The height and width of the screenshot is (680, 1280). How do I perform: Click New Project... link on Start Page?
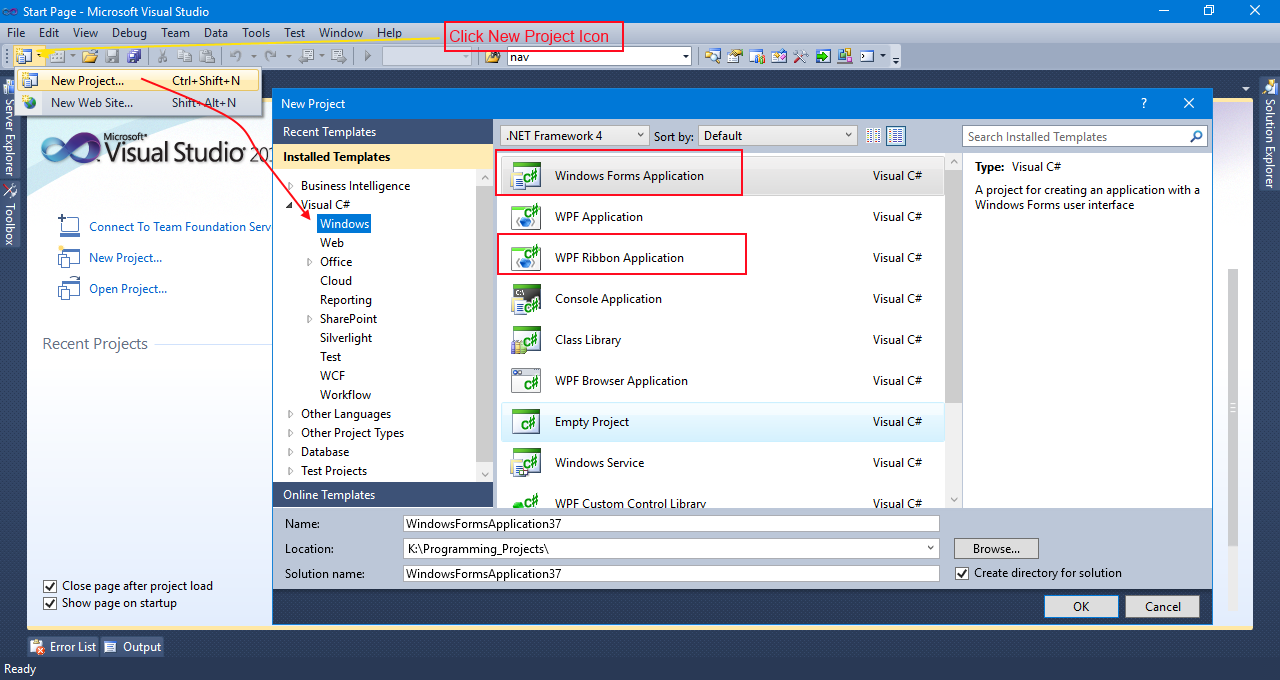(x=125, y=258)
